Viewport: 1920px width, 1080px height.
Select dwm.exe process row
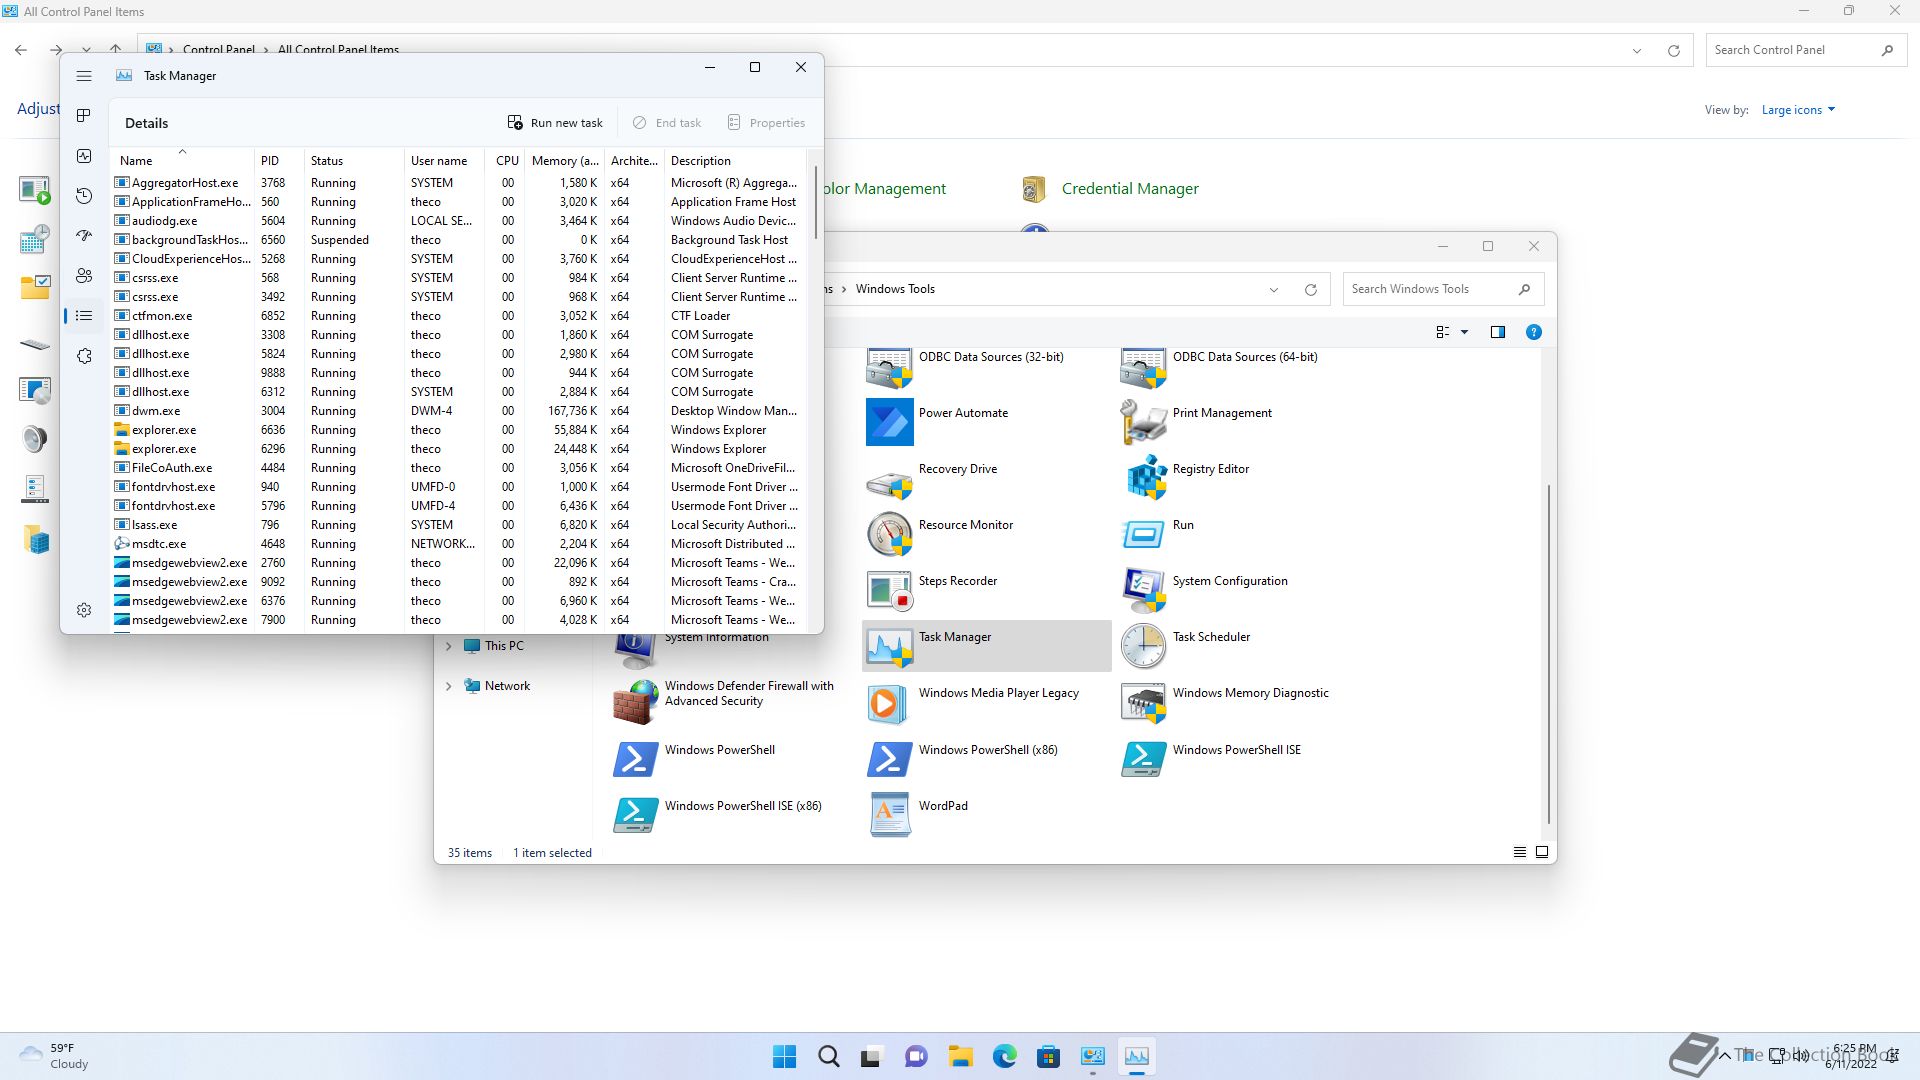[458, 411]
